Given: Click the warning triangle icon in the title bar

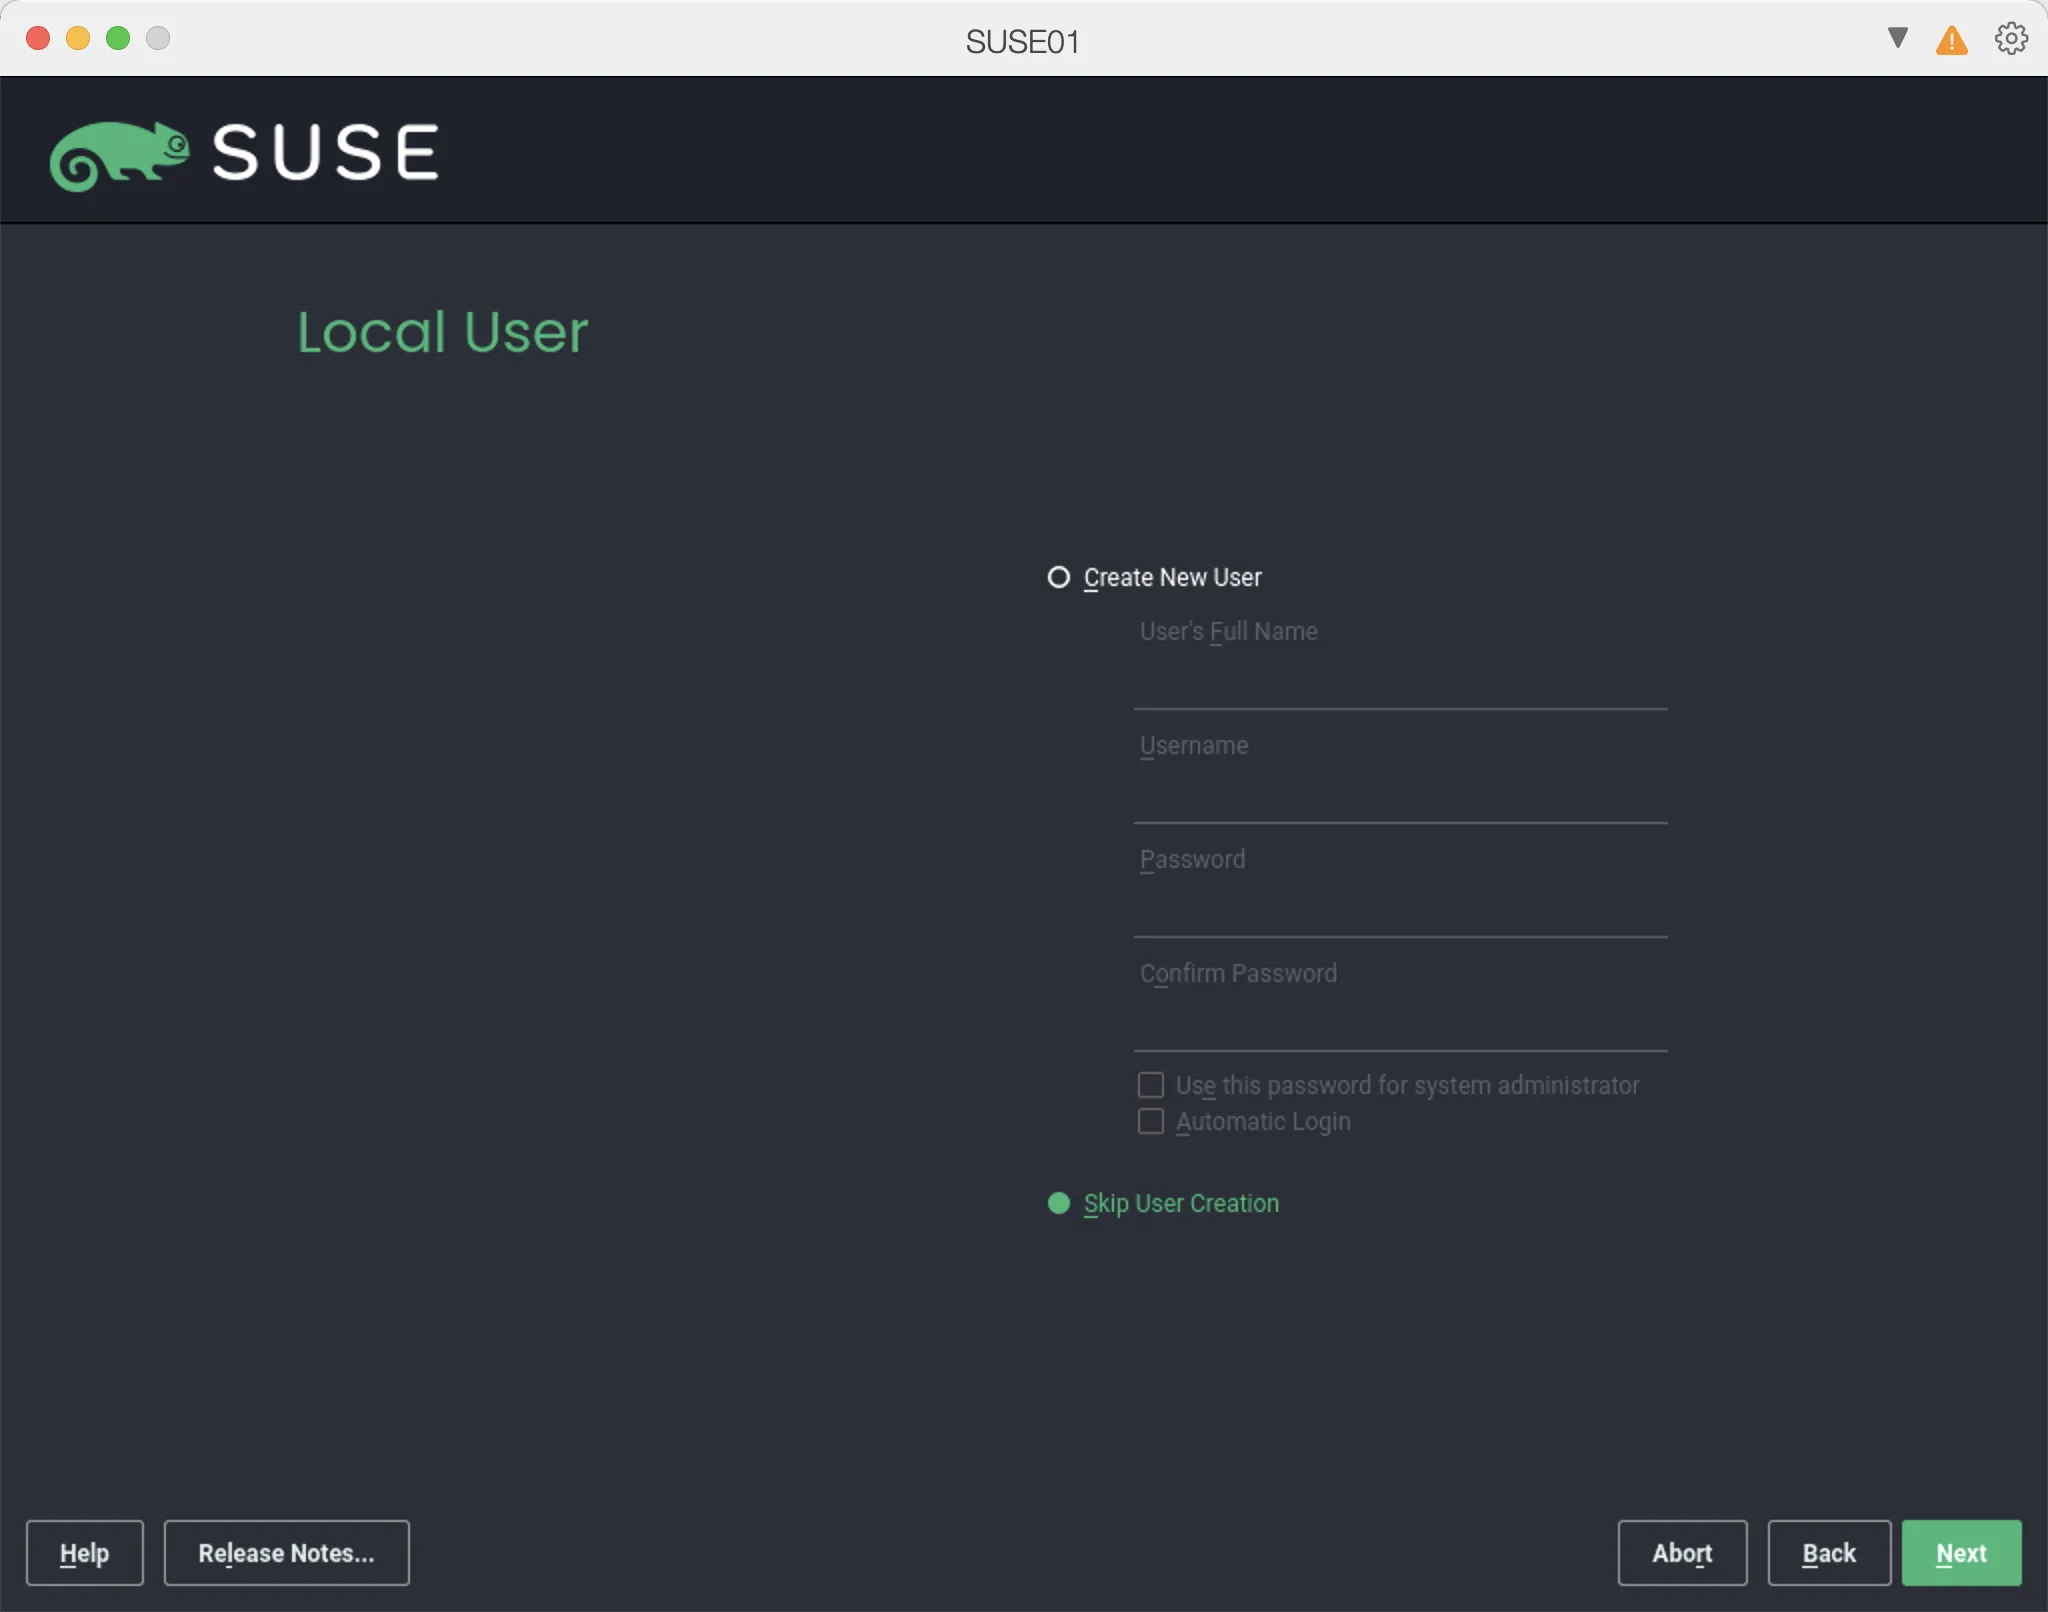Looking at the screenshot, I should point(1950,38).
